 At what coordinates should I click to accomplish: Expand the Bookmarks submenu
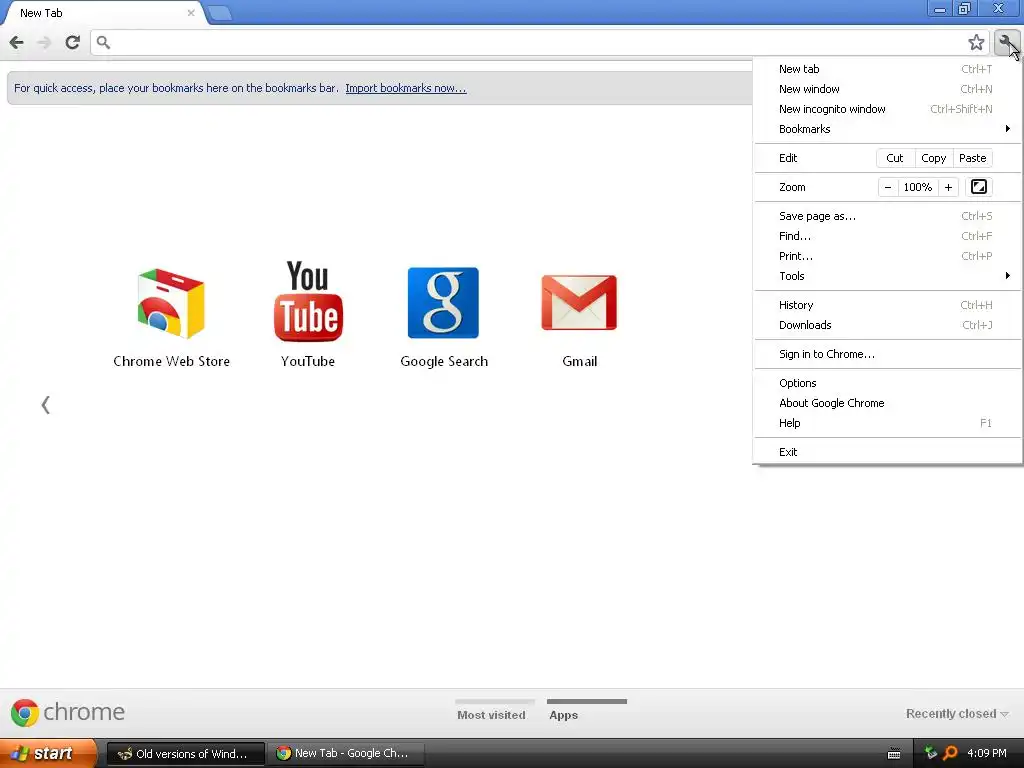click(888, 129)
